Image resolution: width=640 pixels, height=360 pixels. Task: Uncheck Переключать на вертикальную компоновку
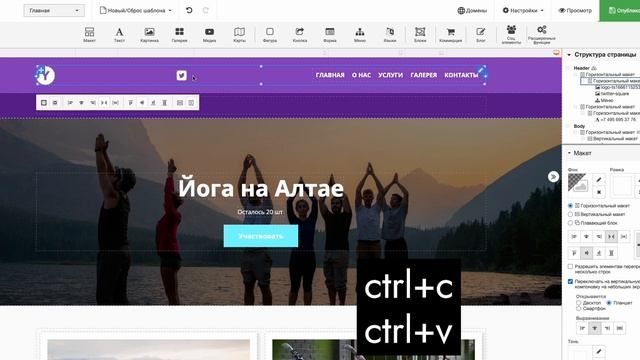571,282
